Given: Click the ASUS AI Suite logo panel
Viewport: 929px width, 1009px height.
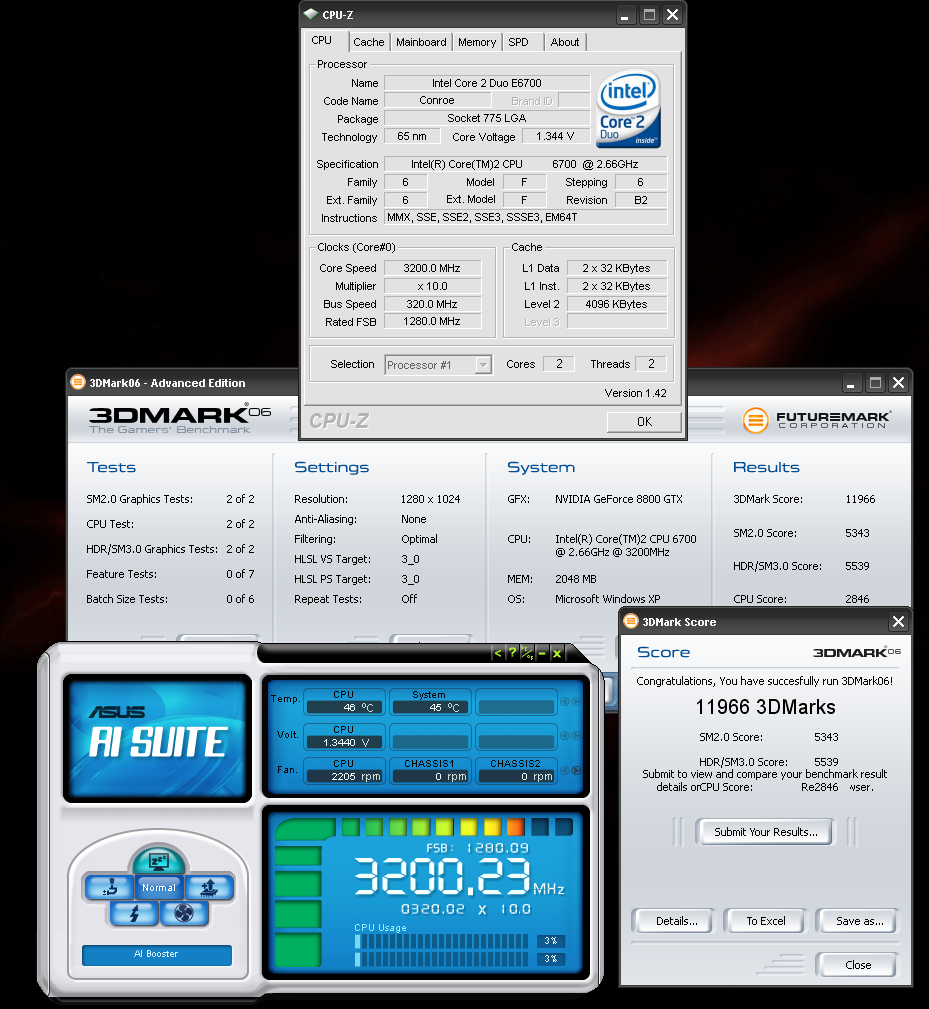Looking at the screenshot, I should tap(157, 737).
